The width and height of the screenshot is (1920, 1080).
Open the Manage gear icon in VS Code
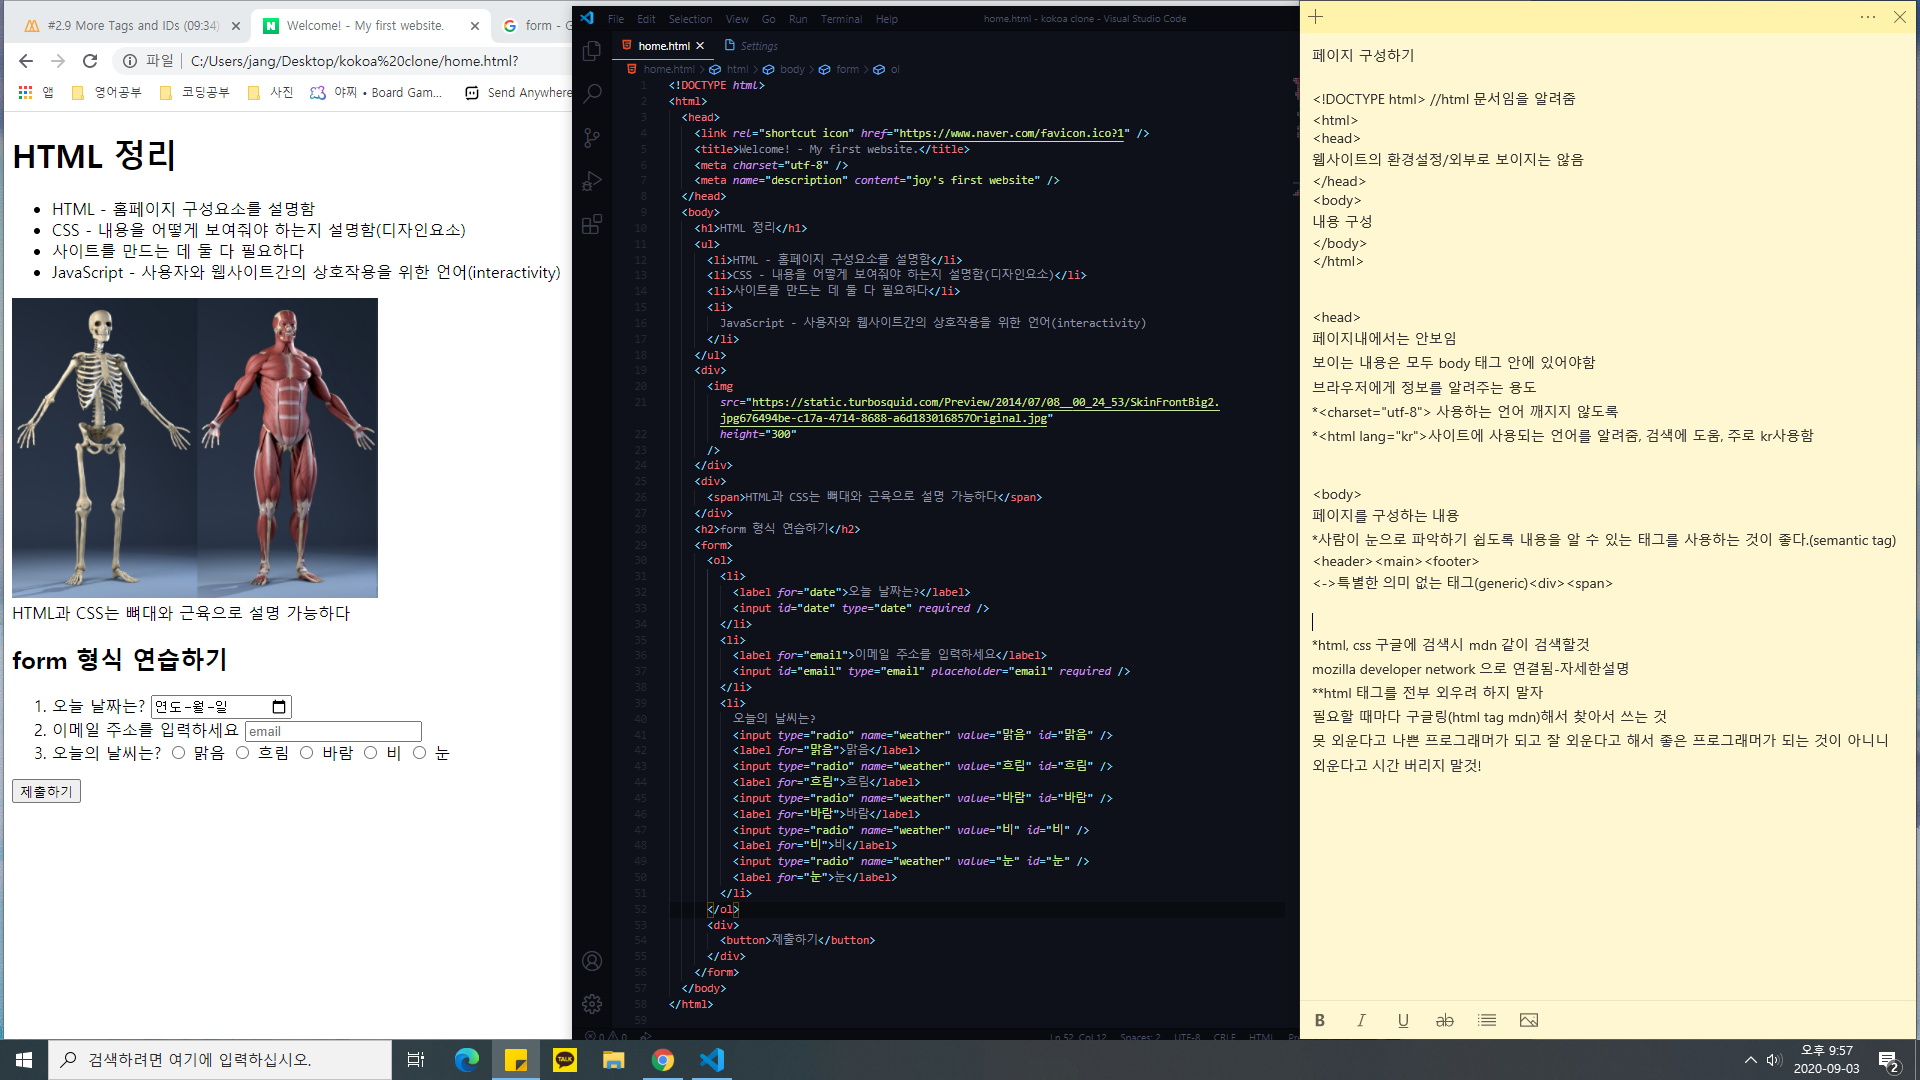point(592,1003)
